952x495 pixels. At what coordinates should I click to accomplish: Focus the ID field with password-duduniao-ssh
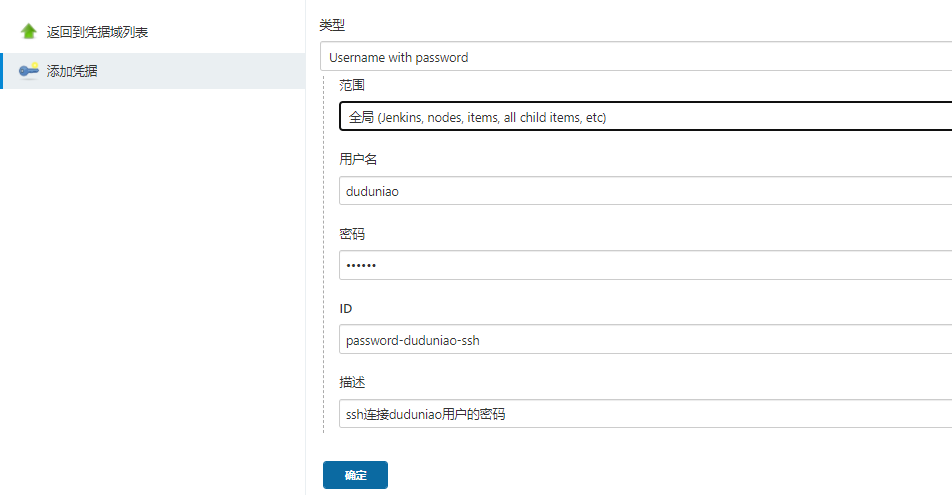646,340
